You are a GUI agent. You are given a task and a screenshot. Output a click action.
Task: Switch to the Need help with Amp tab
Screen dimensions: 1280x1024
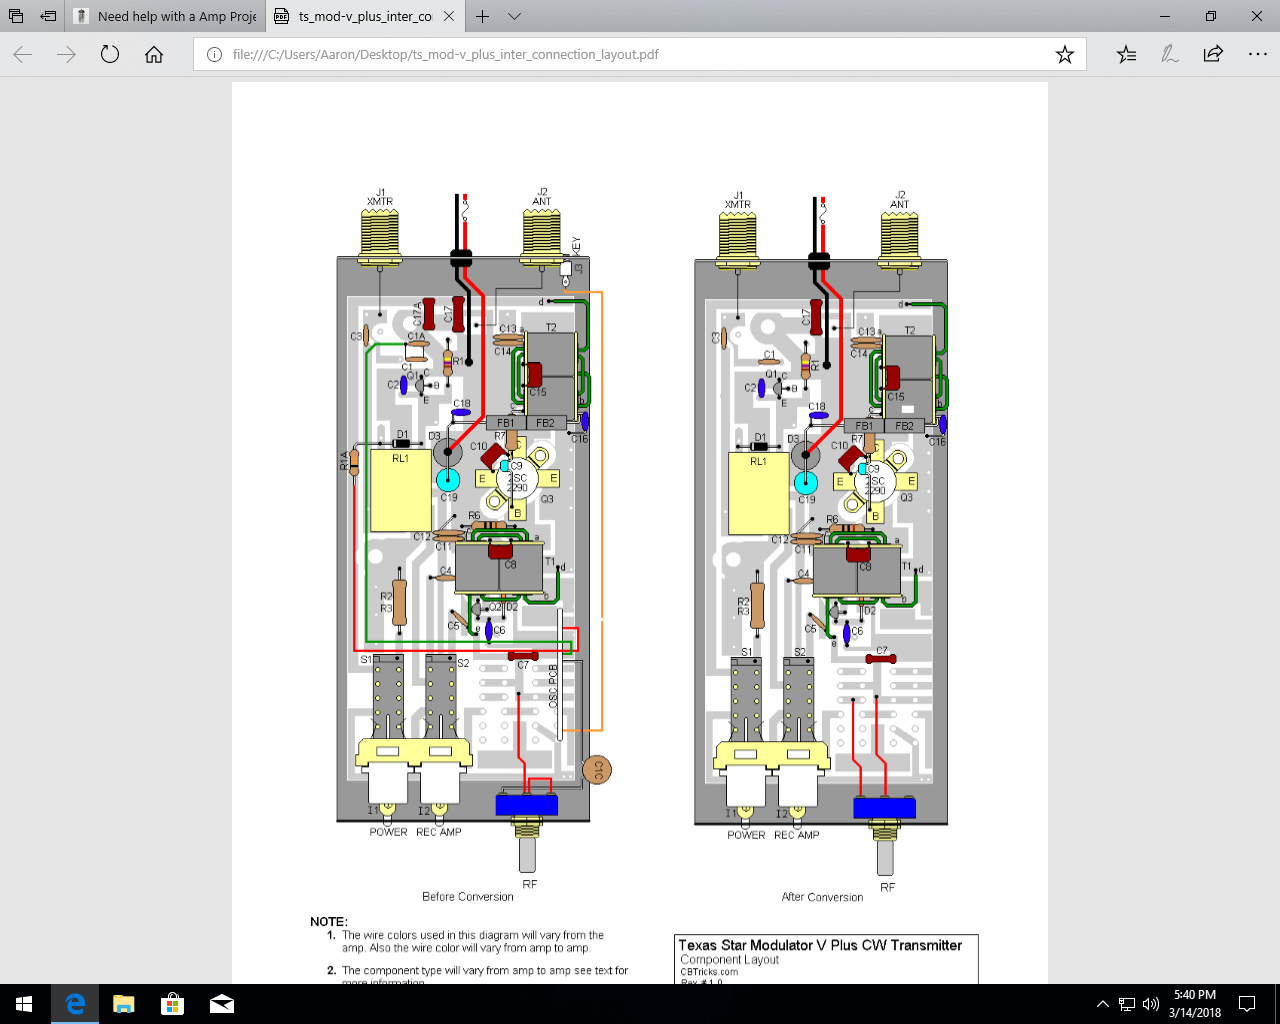[165, 16]
